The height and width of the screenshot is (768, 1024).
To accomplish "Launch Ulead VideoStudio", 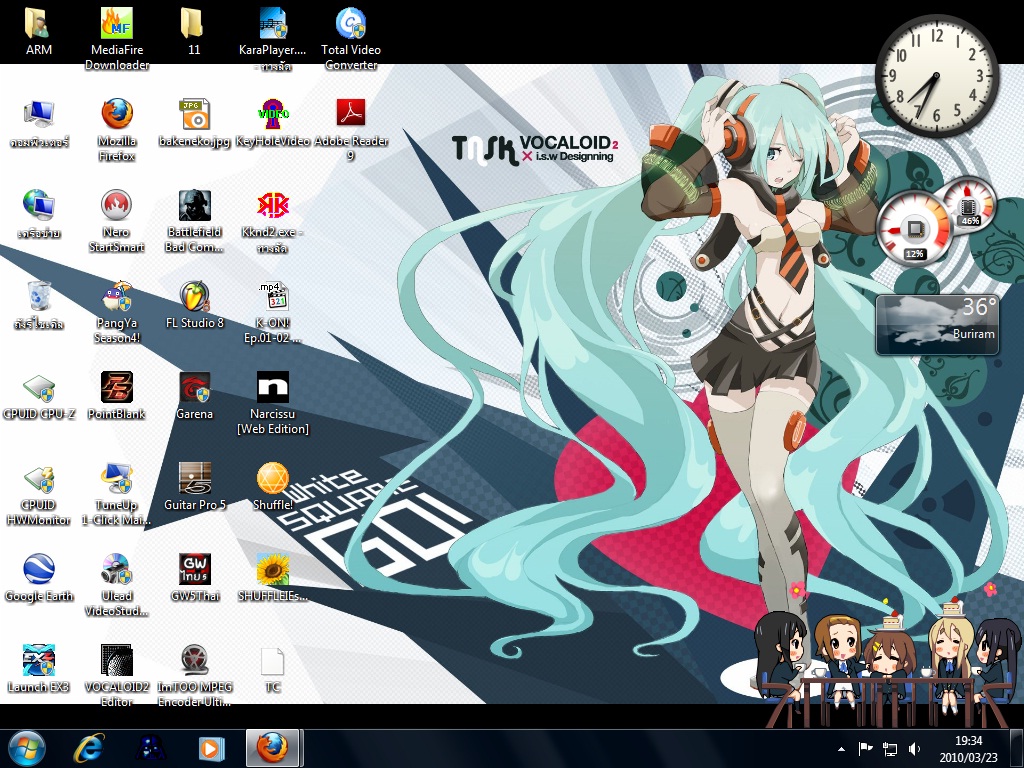I will pyautogui.click(x=117, y=584).
